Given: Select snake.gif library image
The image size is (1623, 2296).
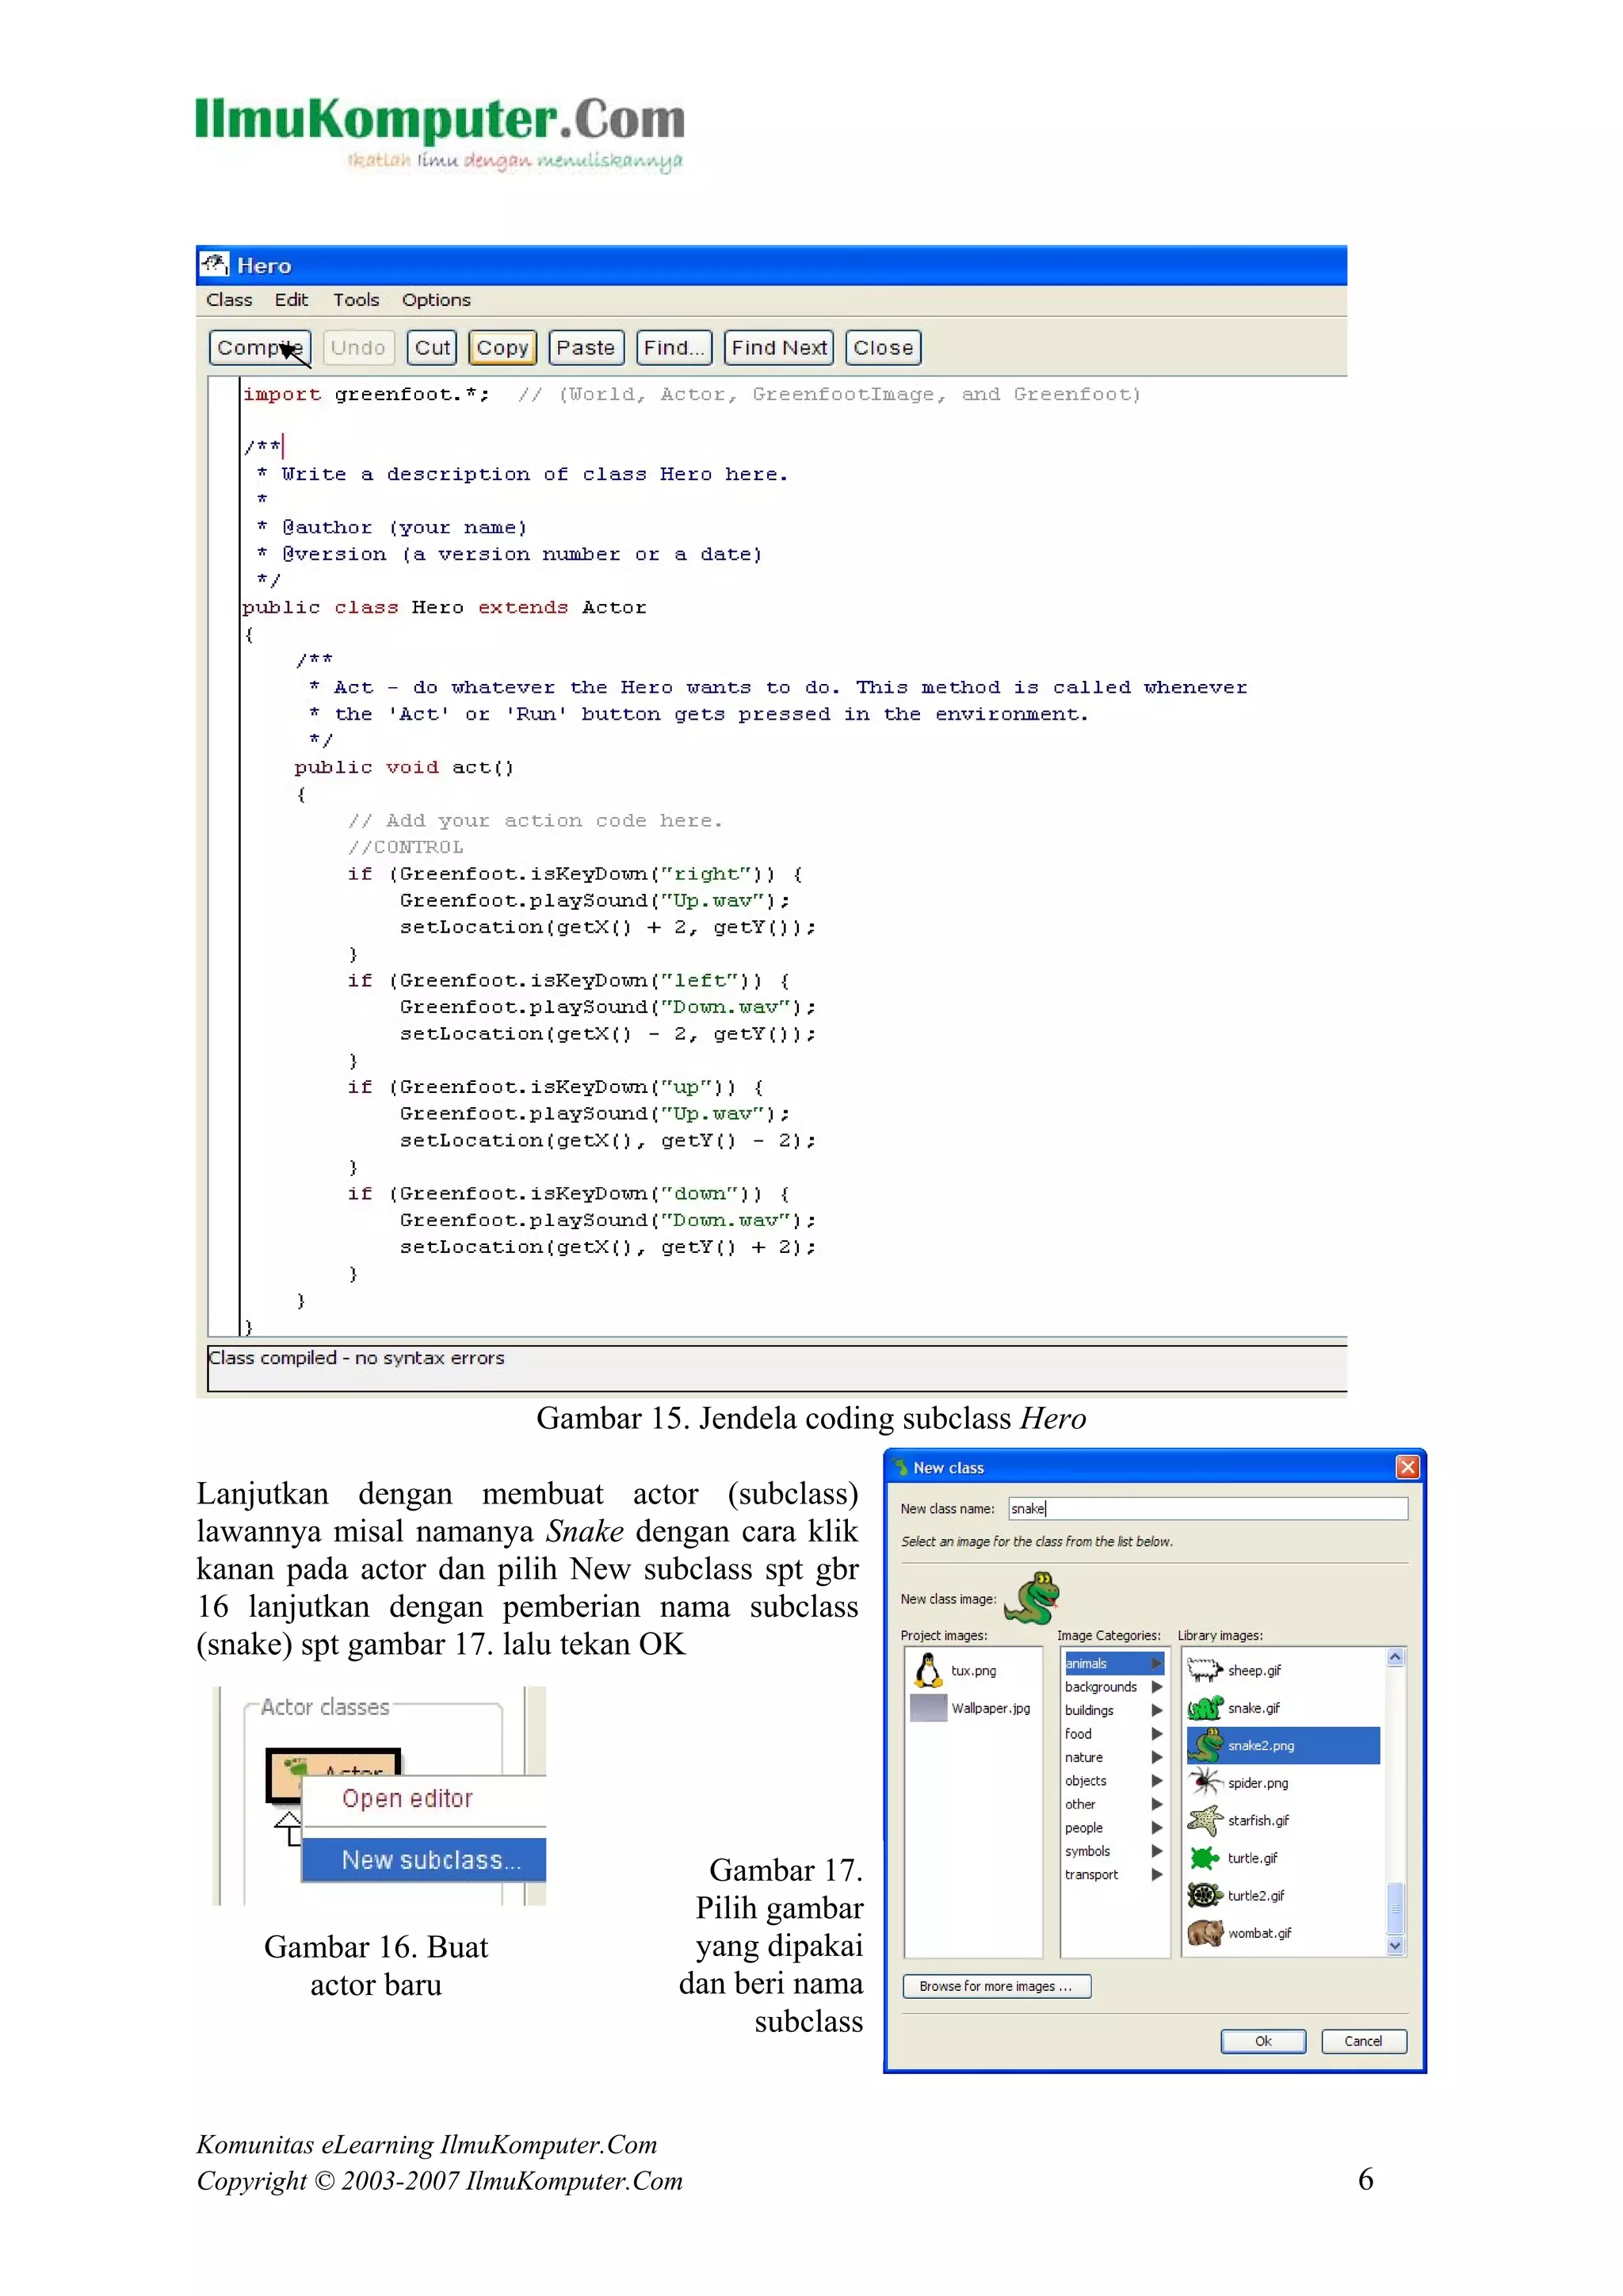Looking at the screenshot, I should click(x=1283, y=1708).
